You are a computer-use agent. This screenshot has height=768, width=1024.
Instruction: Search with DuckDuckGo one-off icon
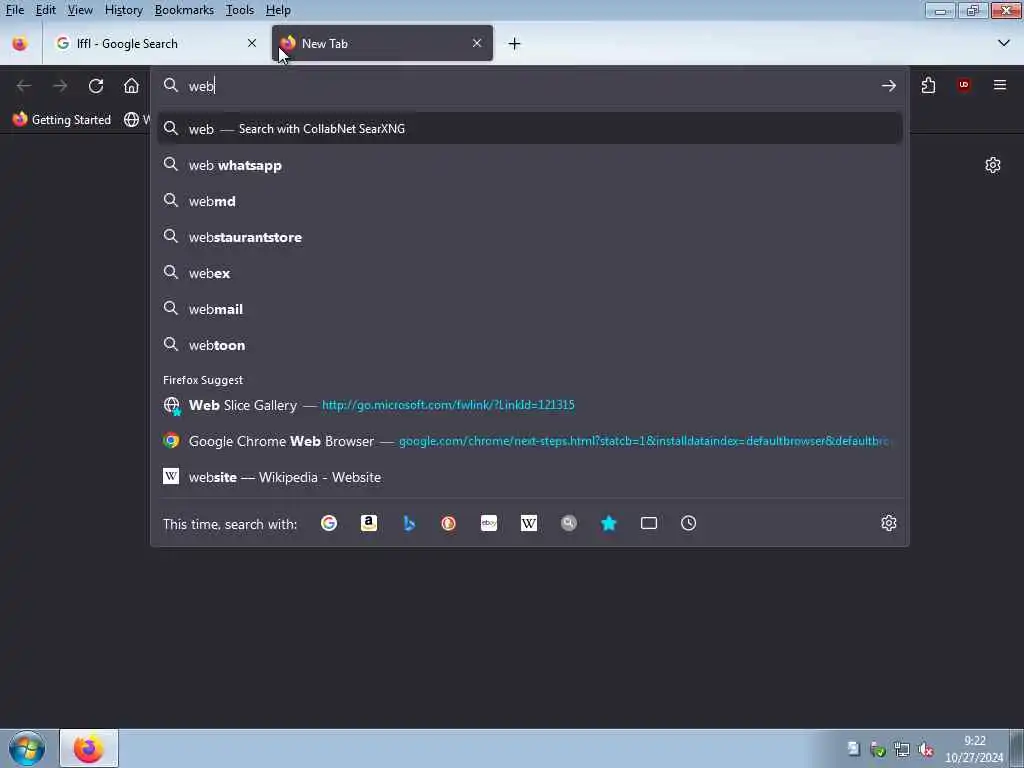pyautogui.click(x=449, y=523)
